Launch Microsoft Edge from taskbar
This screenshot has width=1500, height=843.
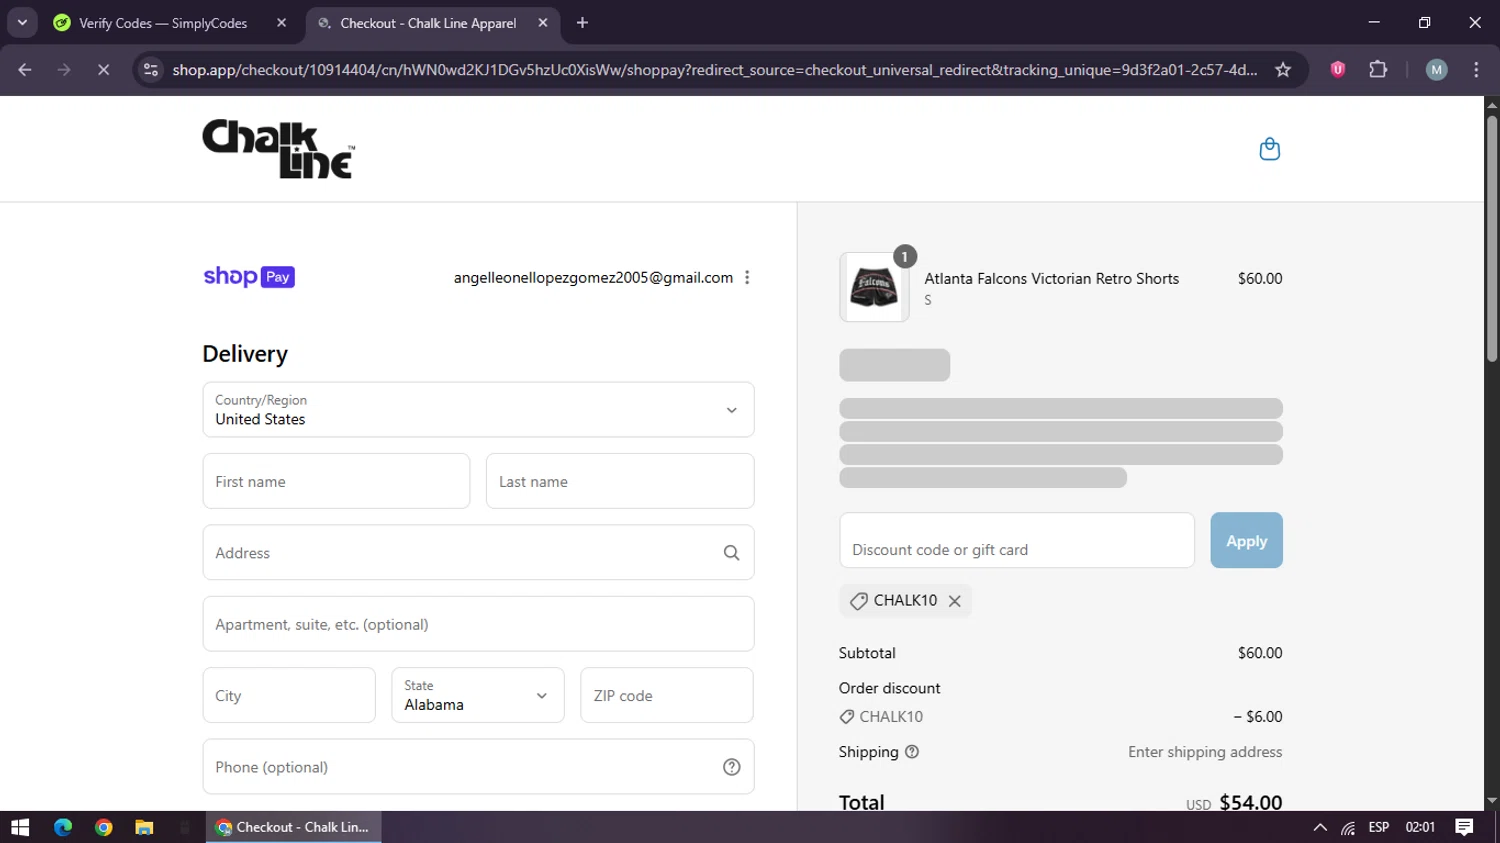coord(63,827)
